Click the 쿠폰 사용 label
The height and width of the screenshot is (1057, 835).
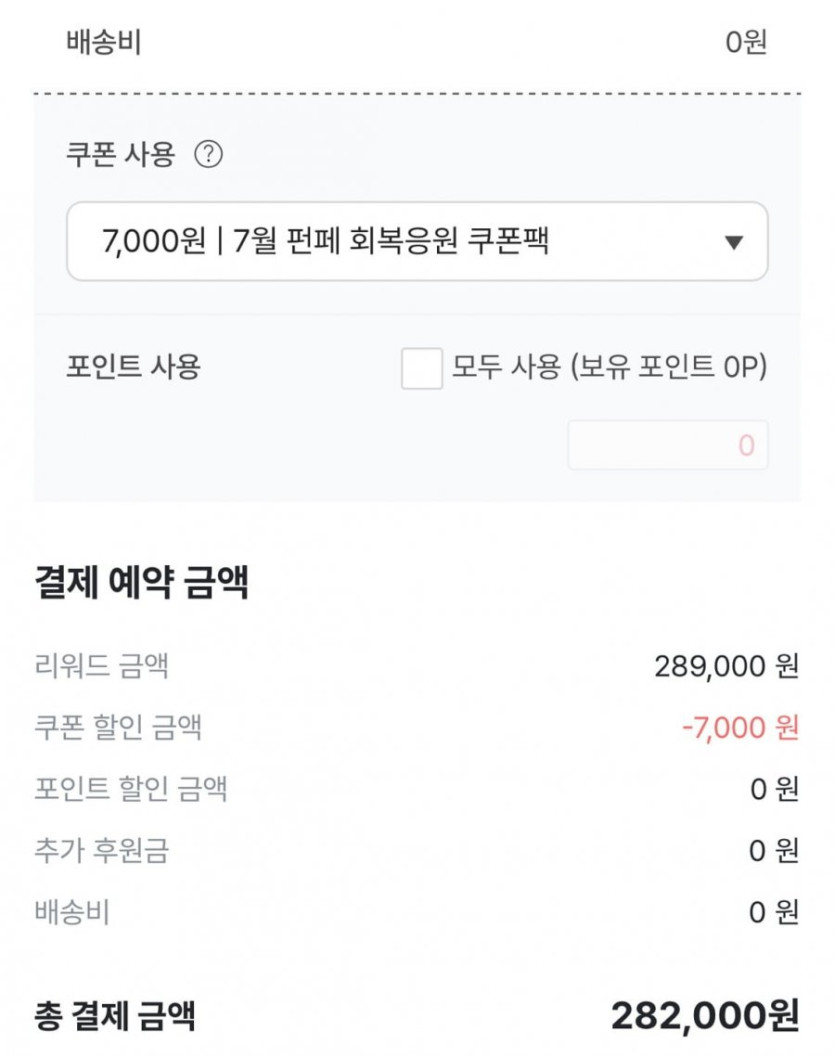tap(120, 155)
